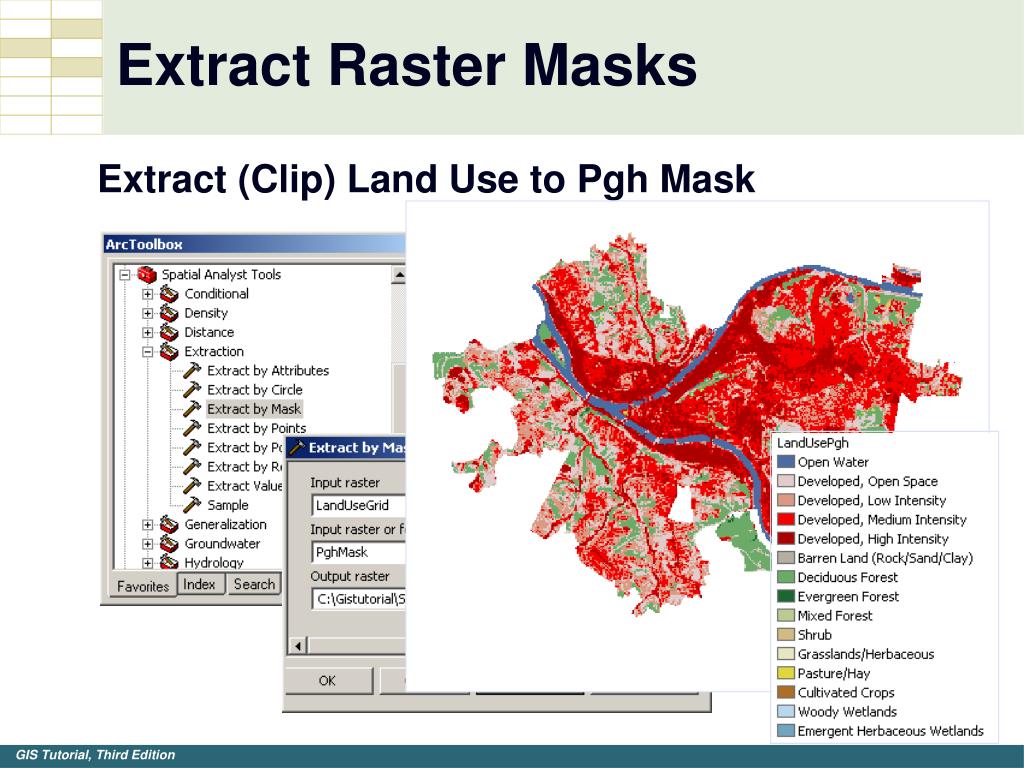
Task: Click the ArcToolbox scroll up arrow
Action: click(x=398, y=274)
